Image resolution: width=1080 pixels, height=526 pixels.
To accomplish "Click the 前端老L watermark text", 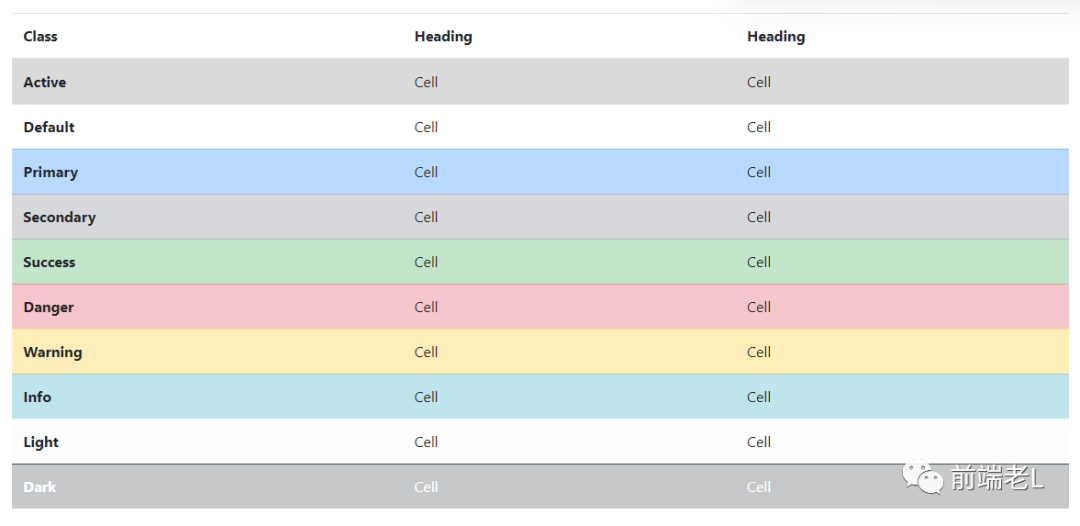I will coord(997,478).
